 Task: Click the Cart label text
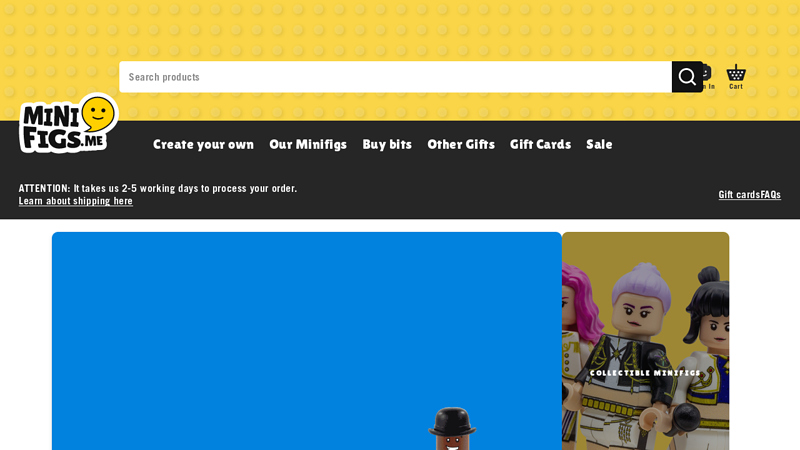coord(736,87)
